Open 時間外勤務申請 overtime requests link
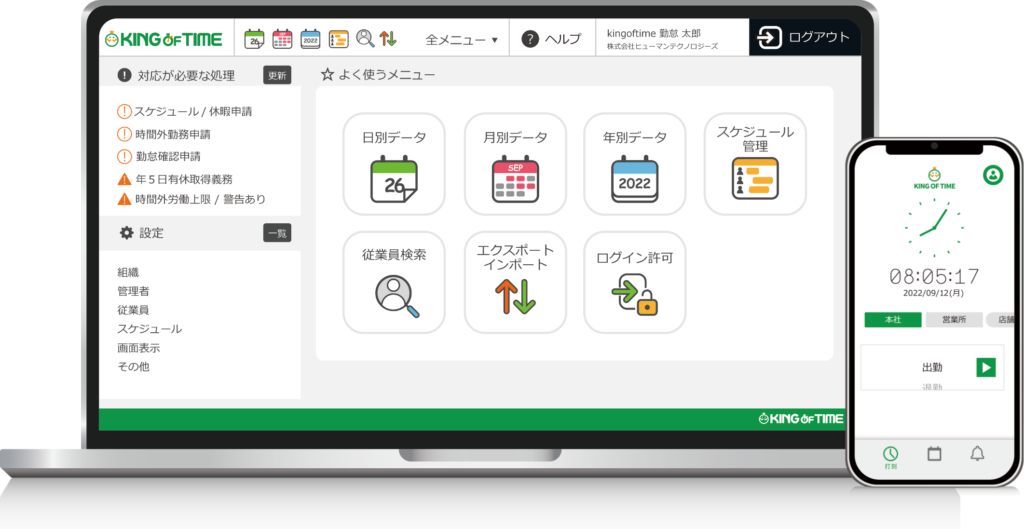1024x529 pixels. coord(171,134)
